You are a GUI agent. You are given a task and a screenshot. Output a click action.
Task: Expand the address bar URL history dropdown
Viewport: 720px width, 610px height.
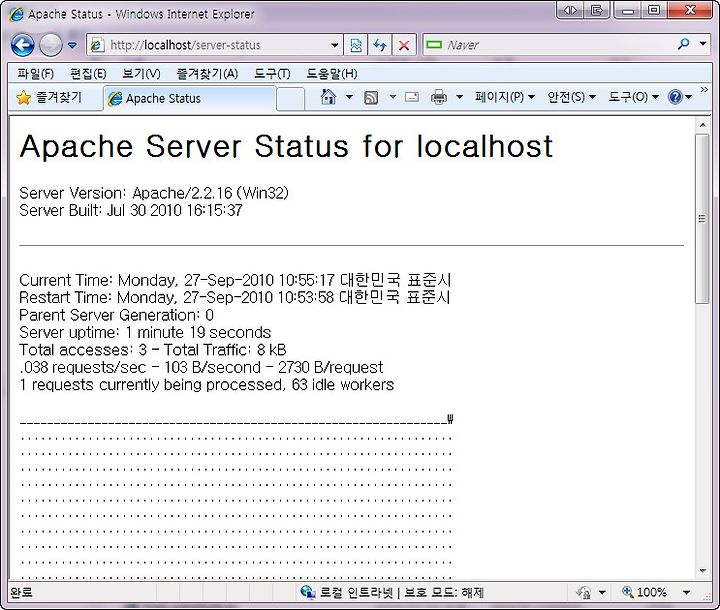335,45
